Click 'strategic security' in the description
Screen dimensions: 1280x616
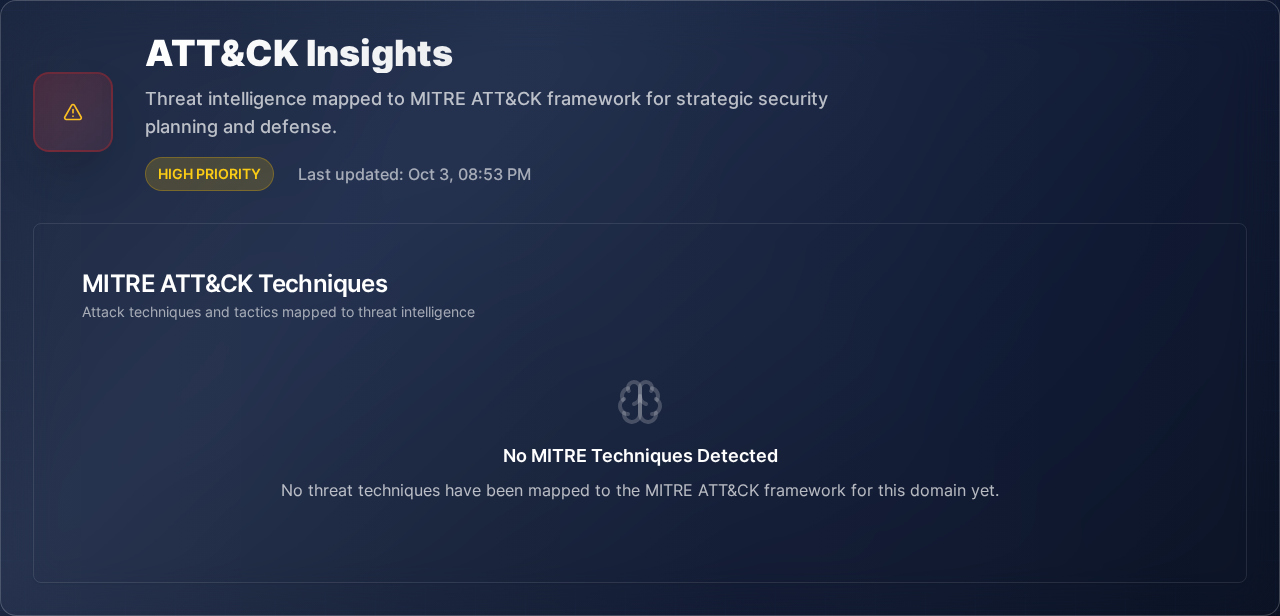752,99
